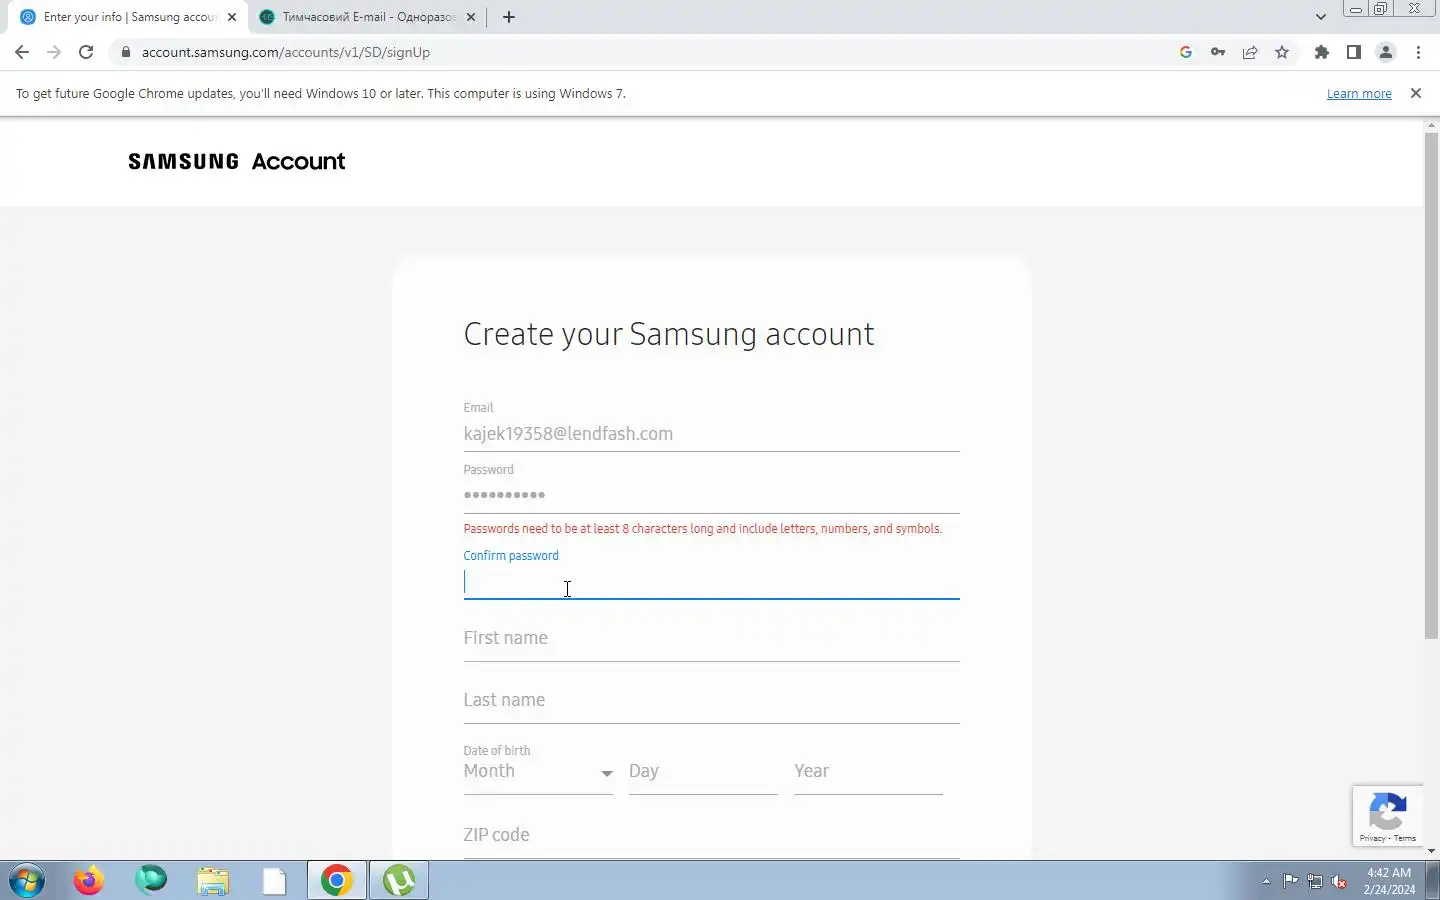1440x900 pixels.
Task: Click the Email field
Action: pos(711,434)
